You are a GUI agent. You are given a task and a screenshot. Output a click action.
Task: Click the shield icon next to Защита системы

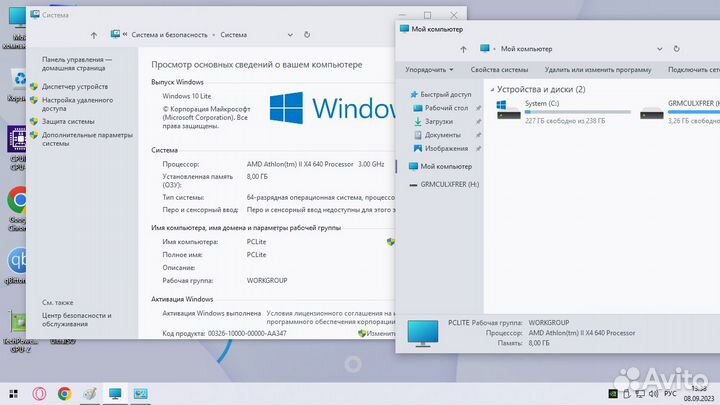point(34,121)
